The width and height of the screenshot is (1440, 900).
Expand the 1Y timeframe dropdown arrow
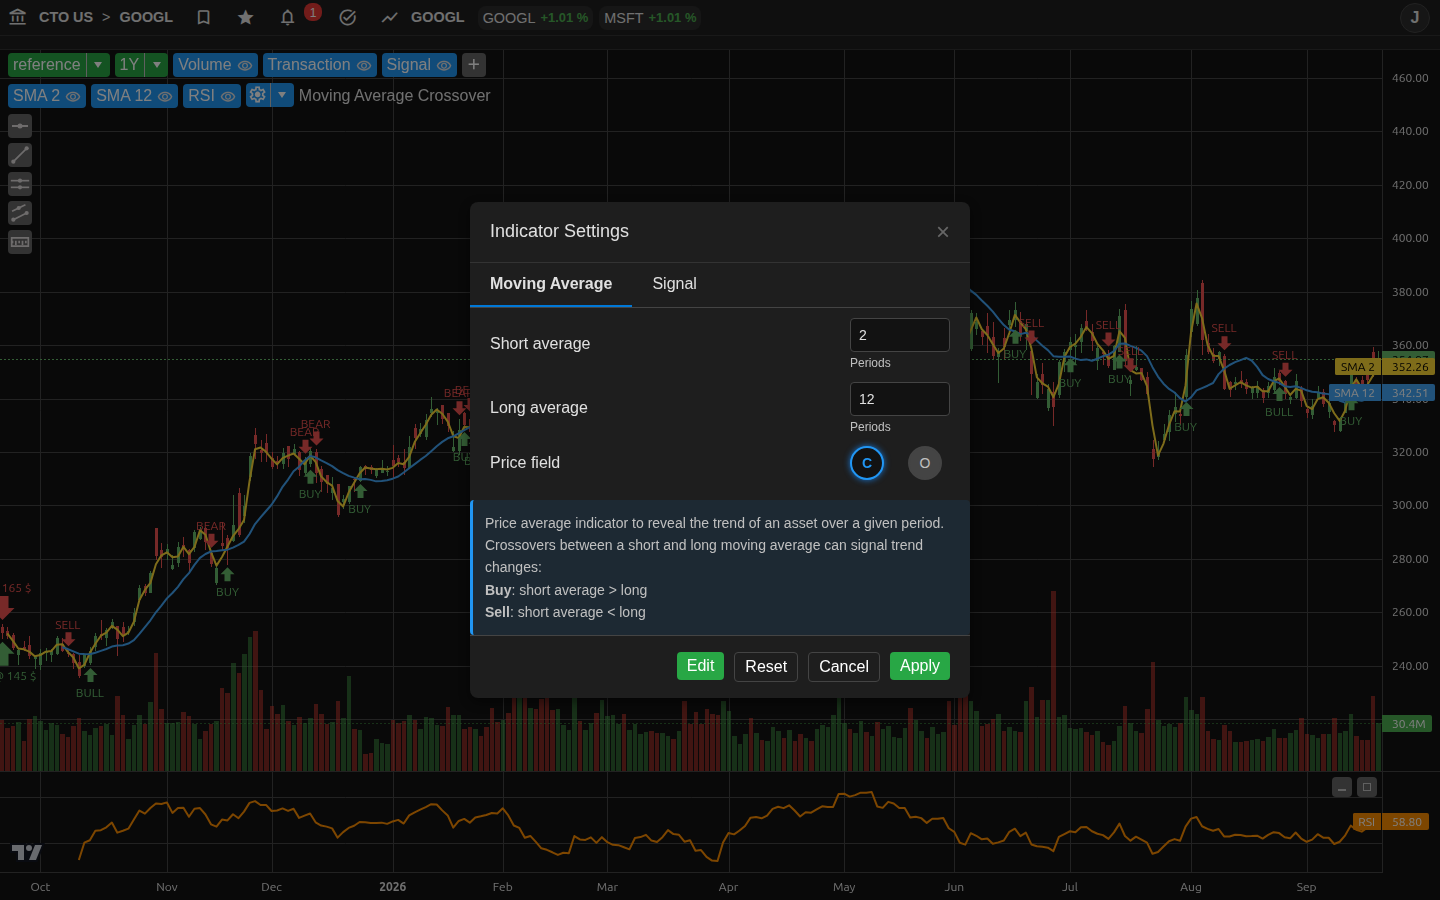click(157, 65)
